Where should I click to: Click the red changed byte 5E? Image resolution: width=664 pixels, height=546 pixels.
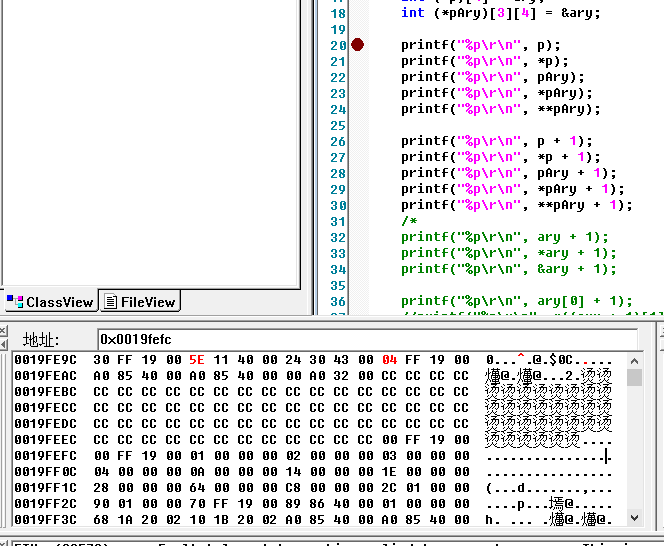[196, 360]
